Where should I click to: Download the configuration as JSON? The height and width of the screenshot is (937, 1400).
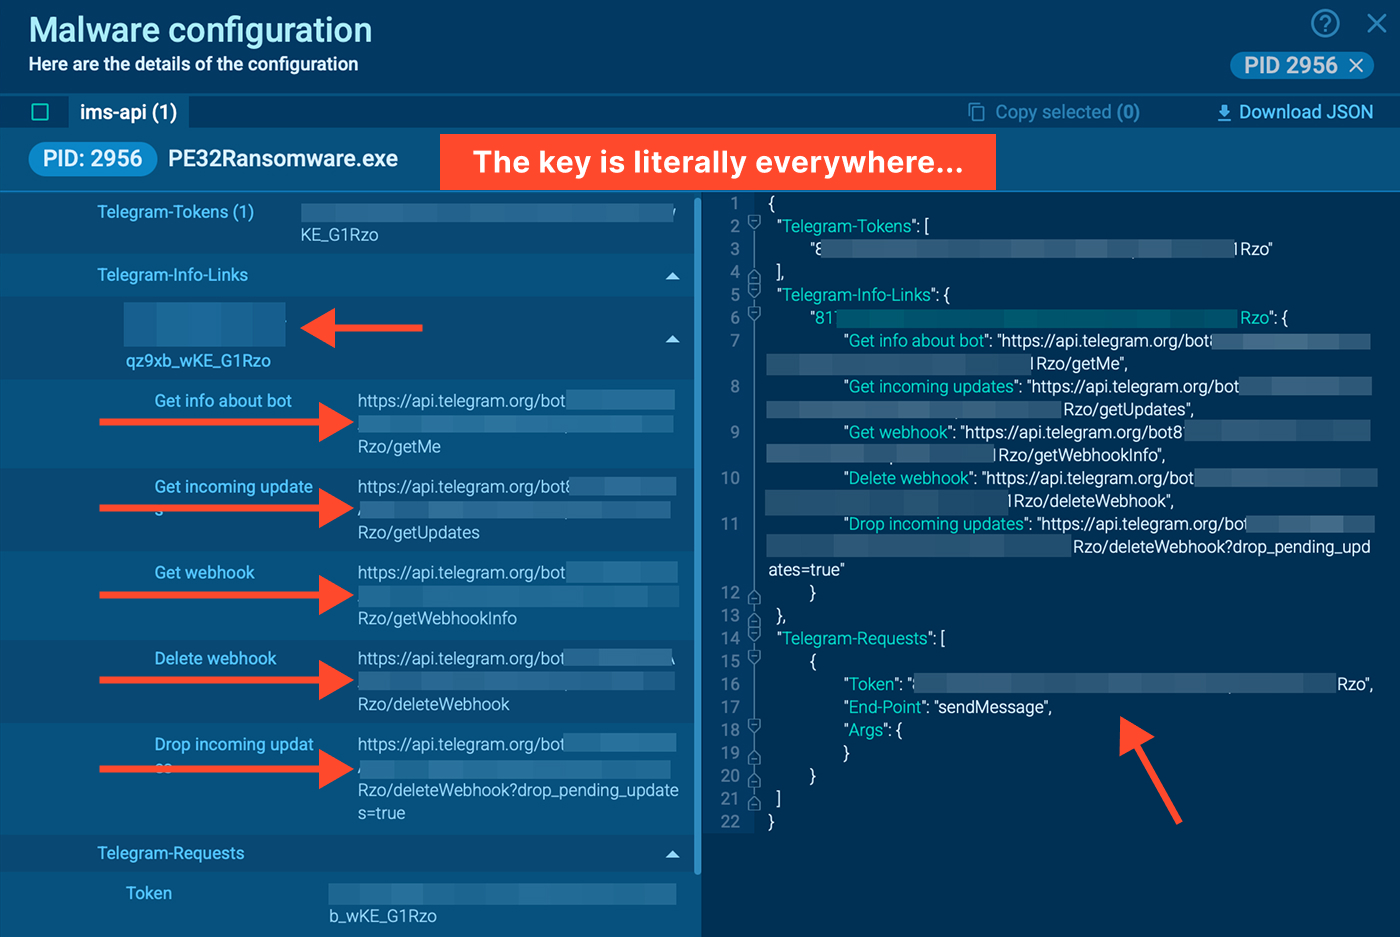tap(1295, 112)
